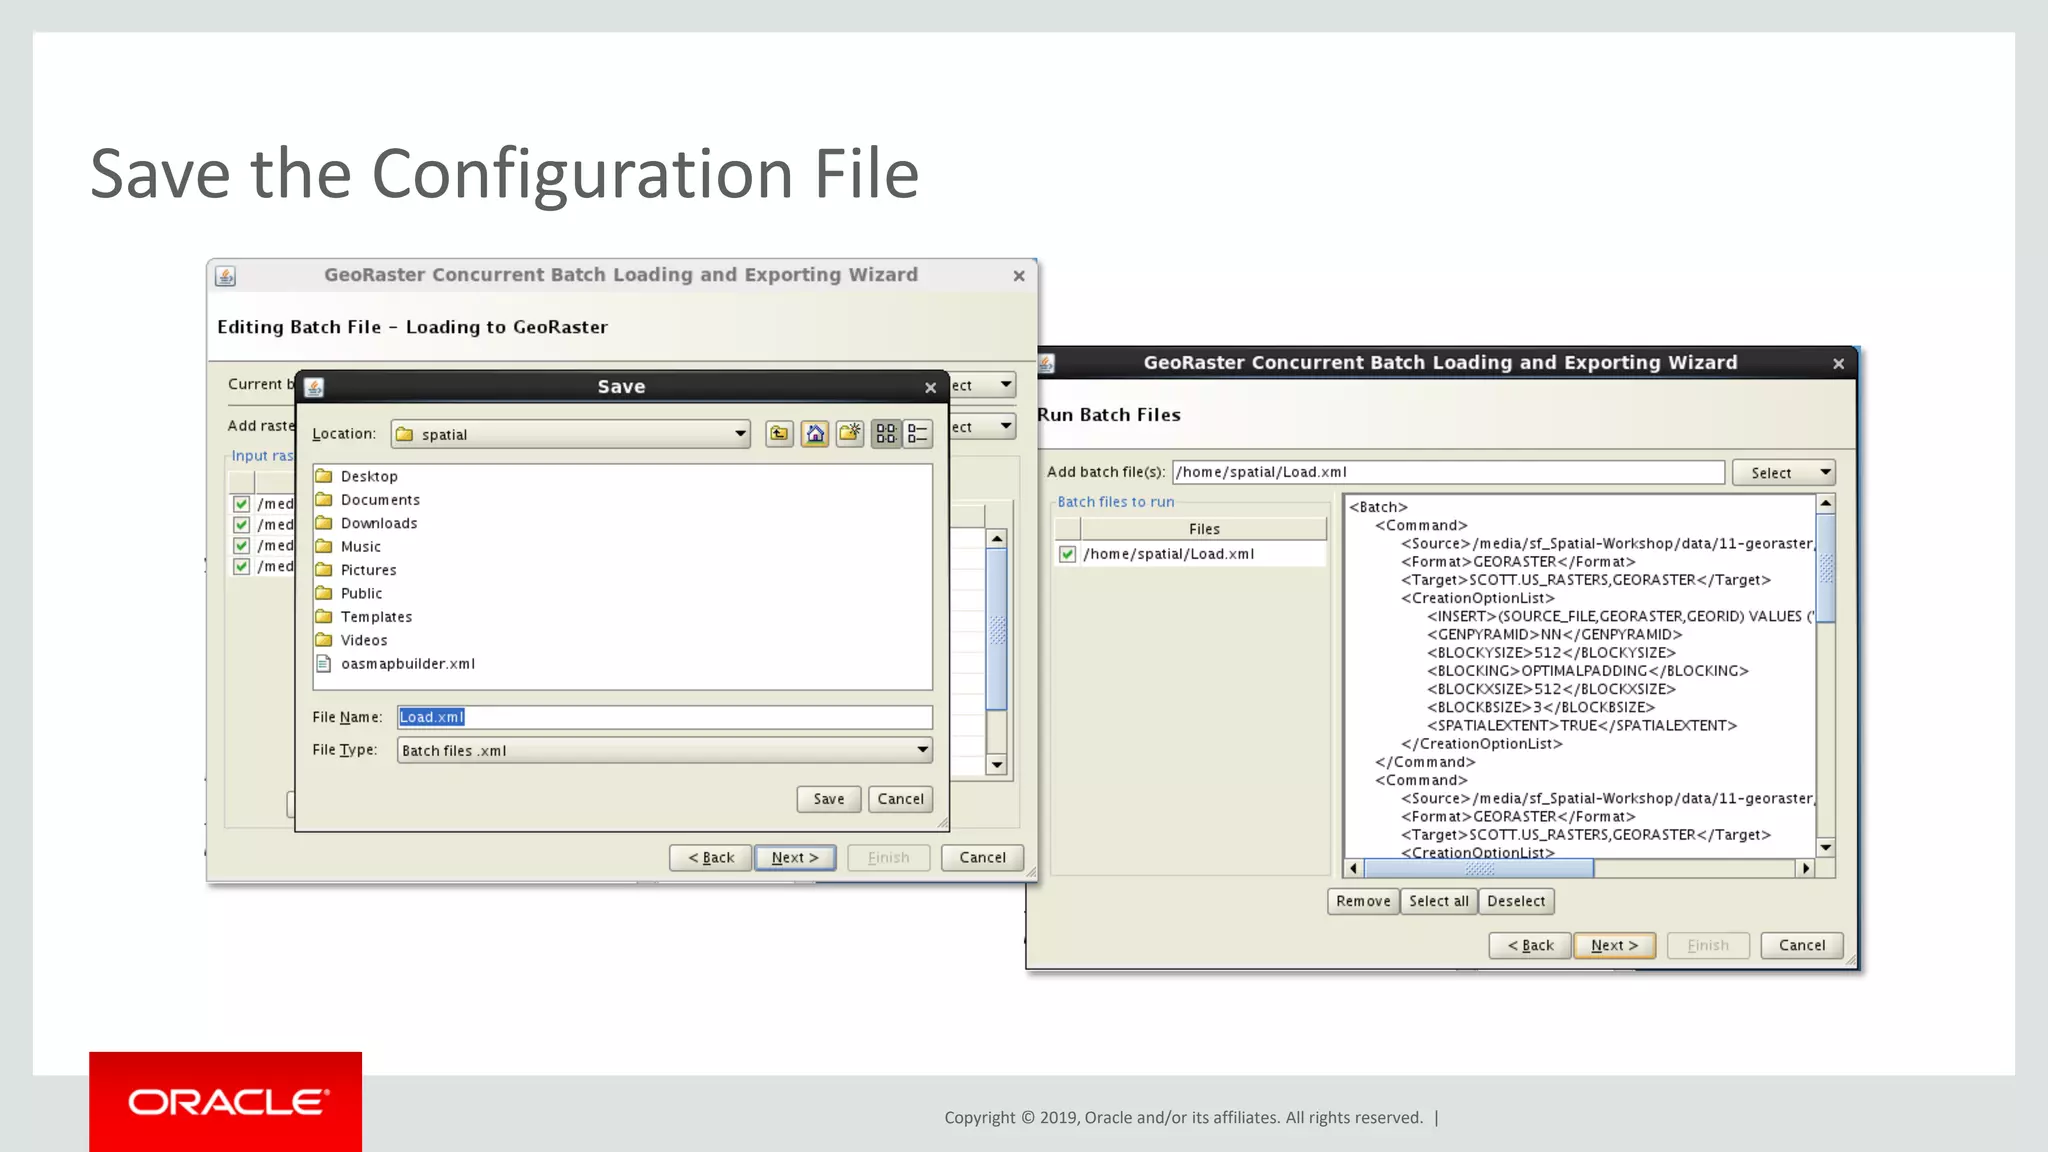Click input raster list scroll down arrow
Screen dimensions: 2048x1152
(x=996, y=765)
